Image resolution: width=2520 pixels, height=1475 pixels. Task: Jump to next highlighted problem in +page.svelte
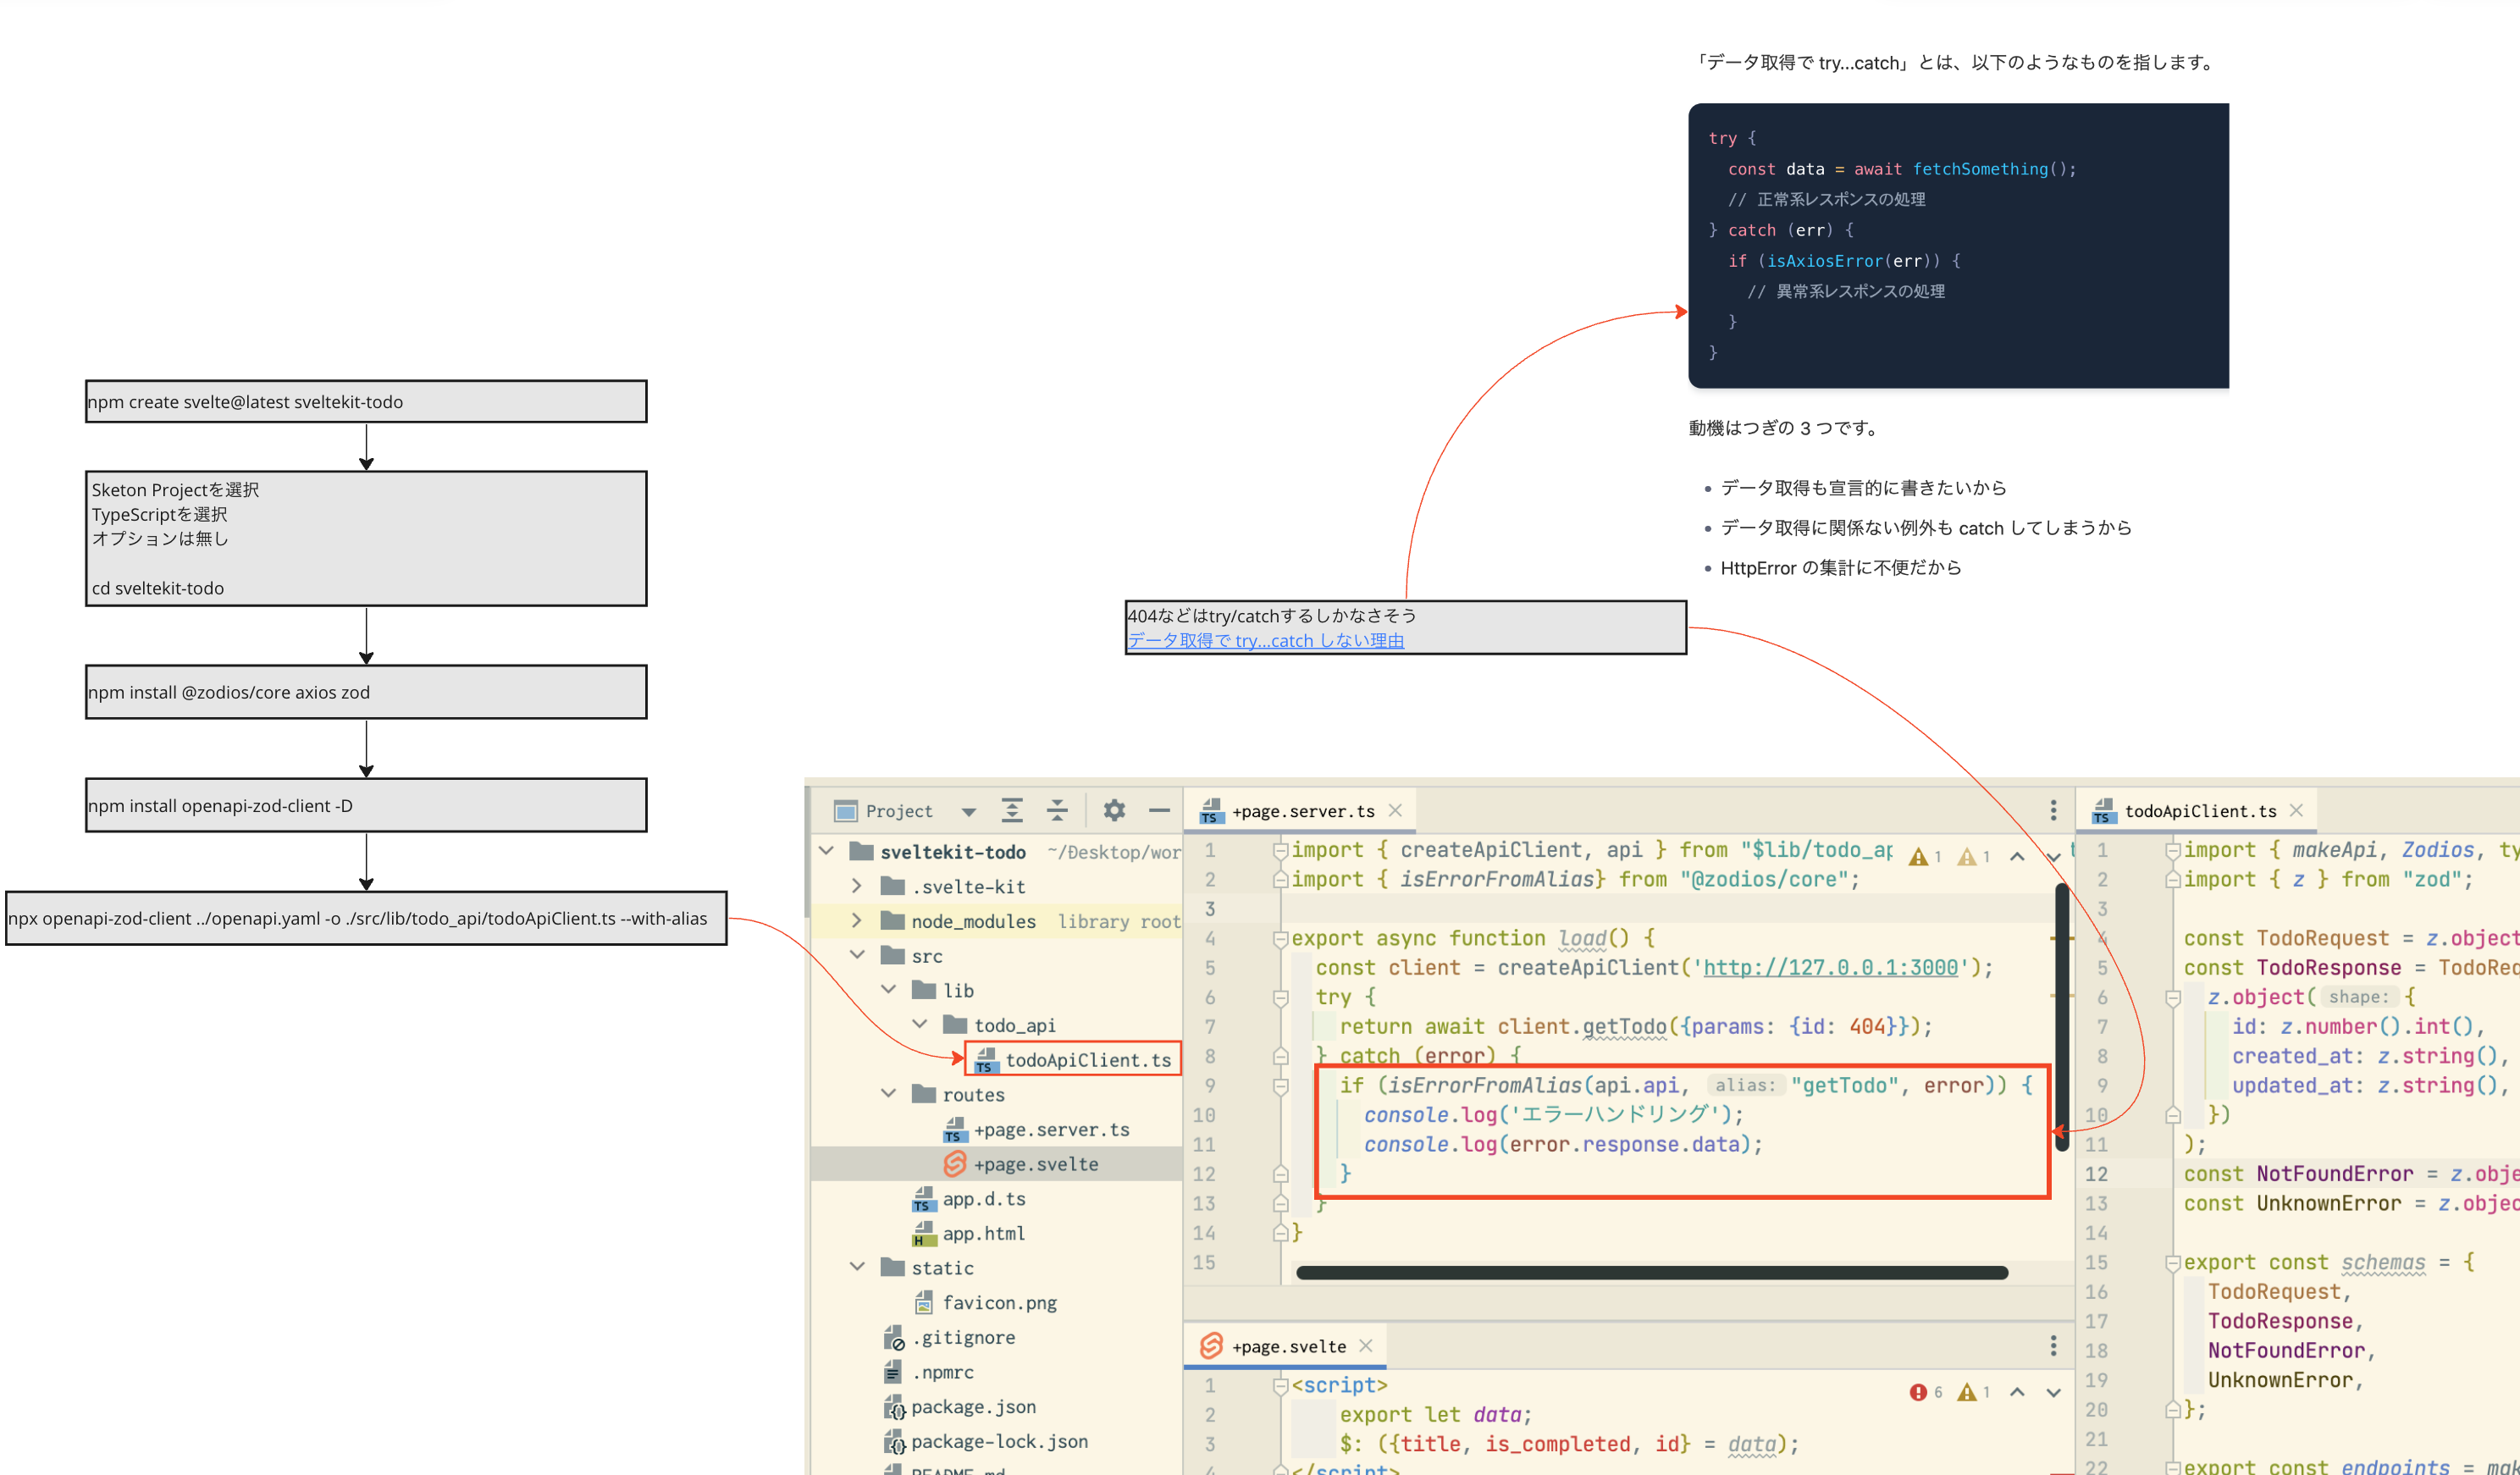pos(2053,1392)
